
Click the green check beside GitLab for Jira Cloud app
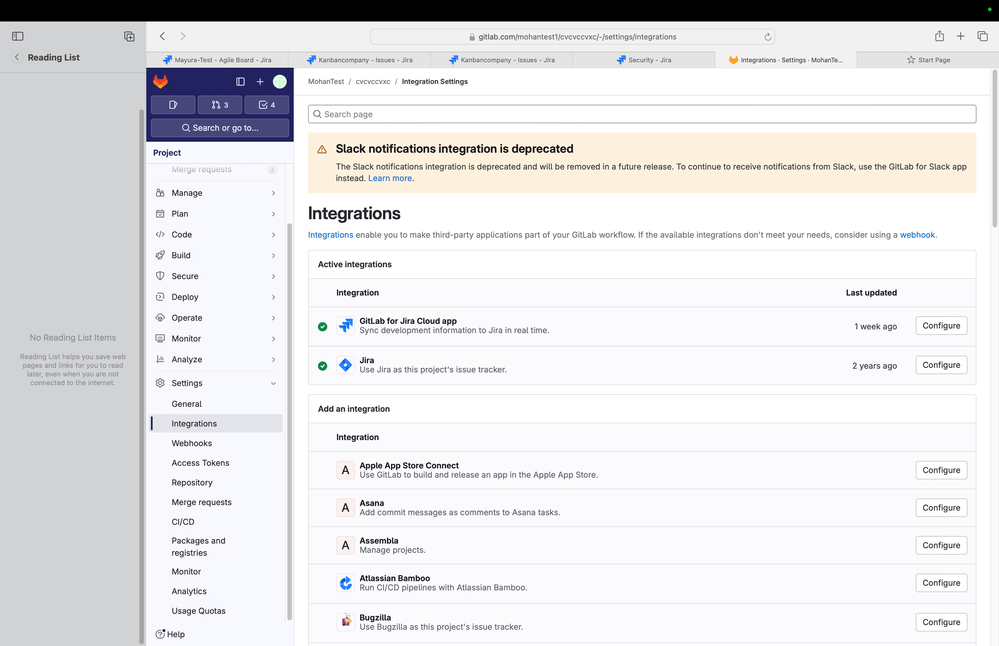click(x=322, y=325)
